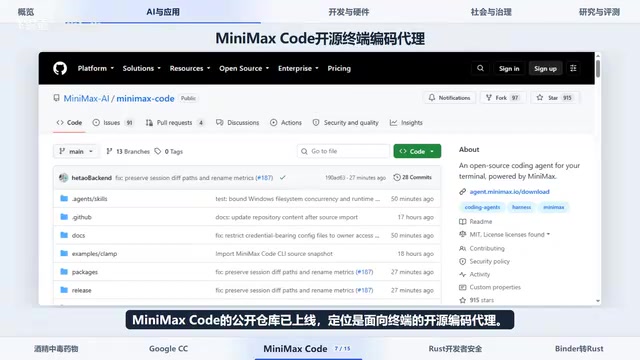Expand the Platform menu

(96, 68)
